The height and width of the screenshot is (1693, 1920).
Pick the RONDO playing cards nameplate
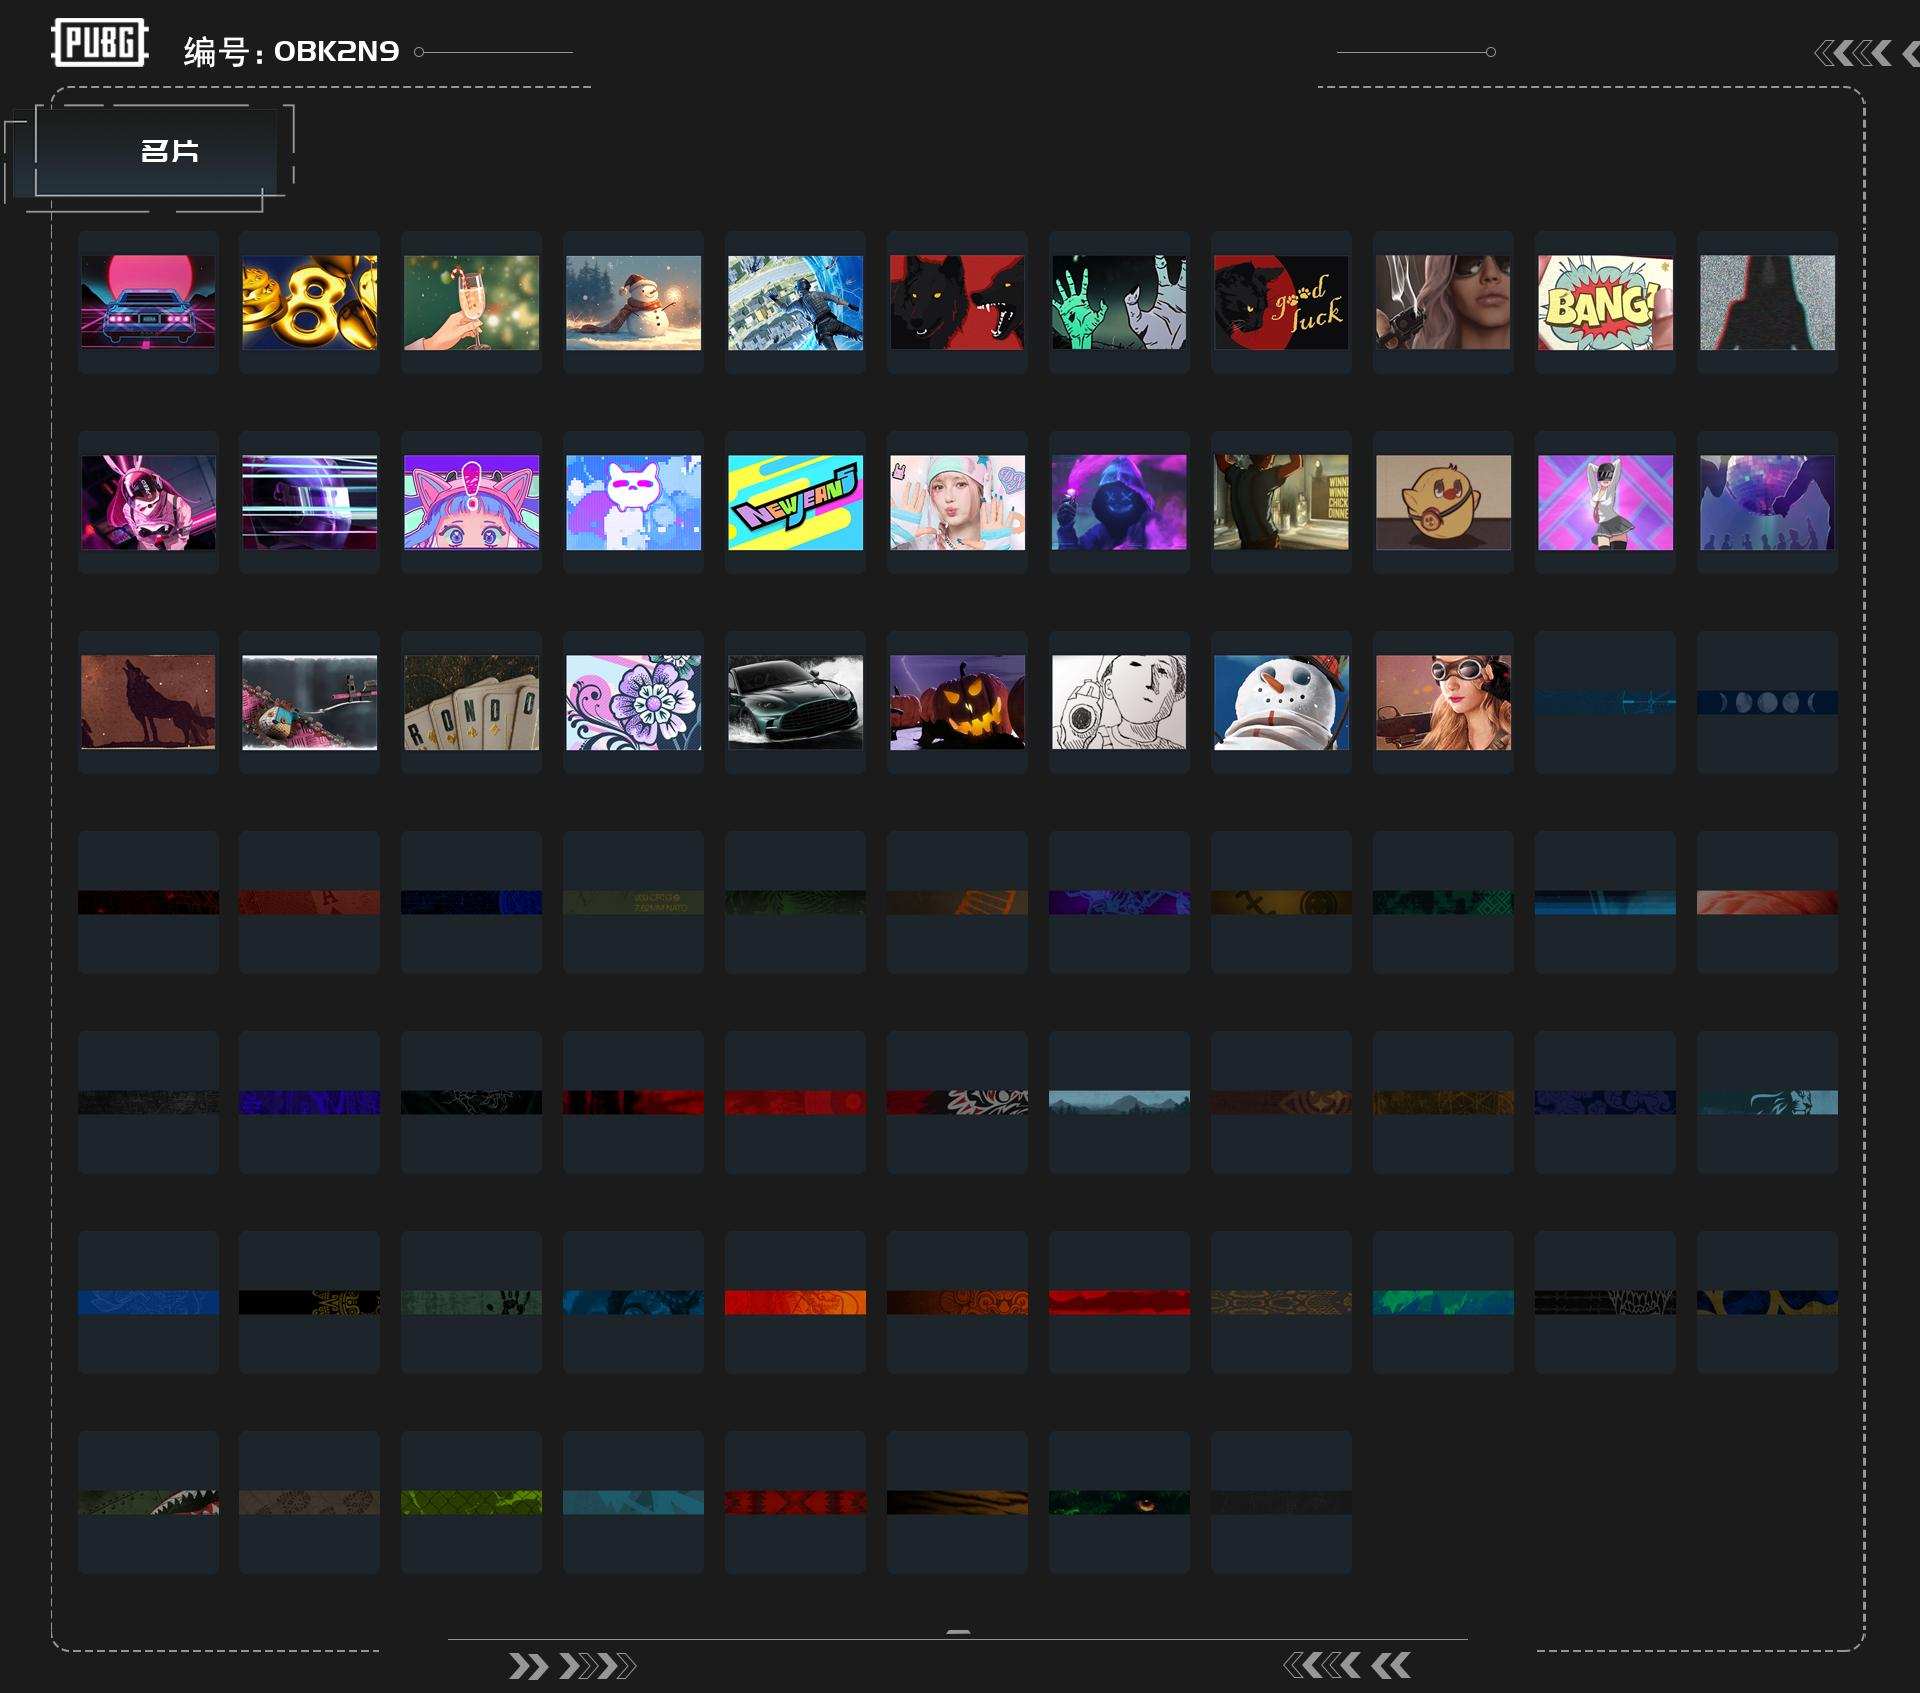472,702
